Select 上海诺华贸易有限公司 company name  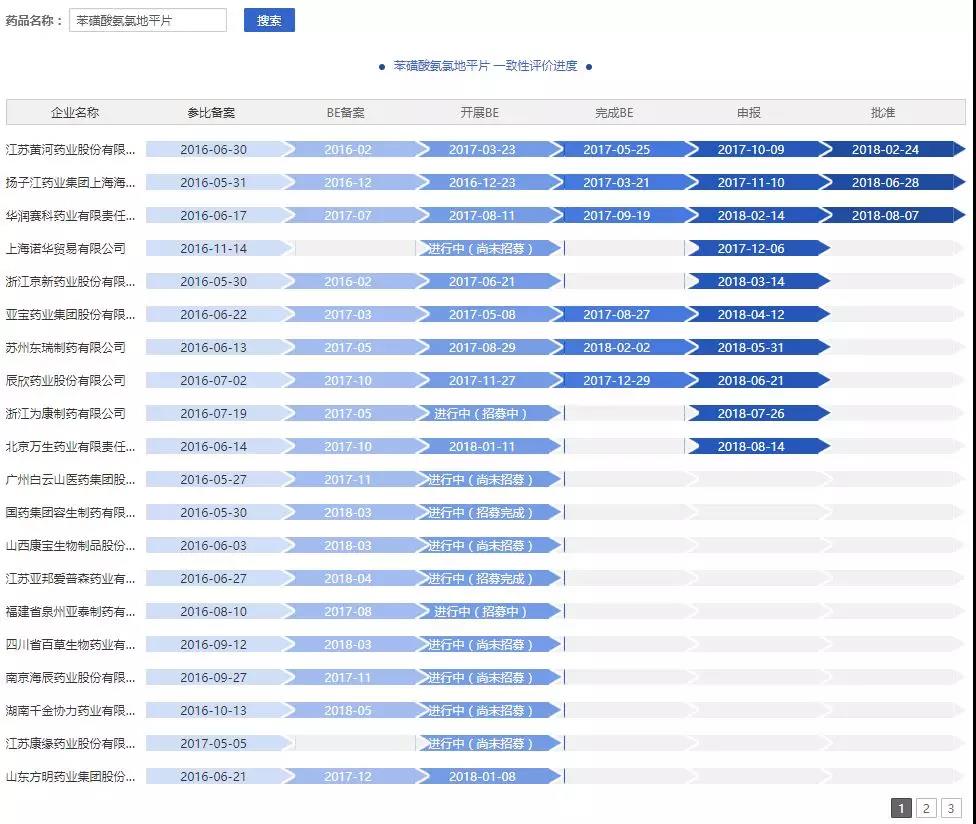click(x=66, y=249)
